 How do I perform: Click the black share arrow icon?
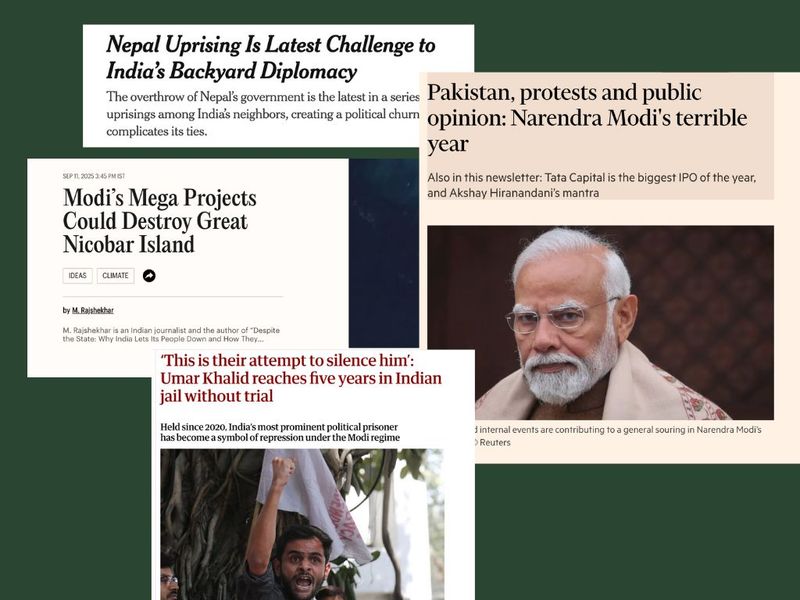(x=149, y=276)
